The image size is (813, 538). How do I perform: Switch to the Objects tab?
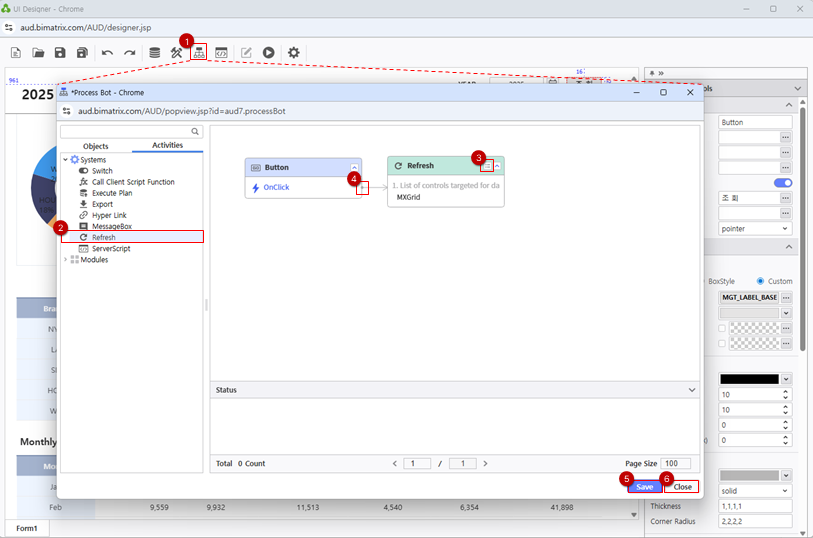pos(96,146)
